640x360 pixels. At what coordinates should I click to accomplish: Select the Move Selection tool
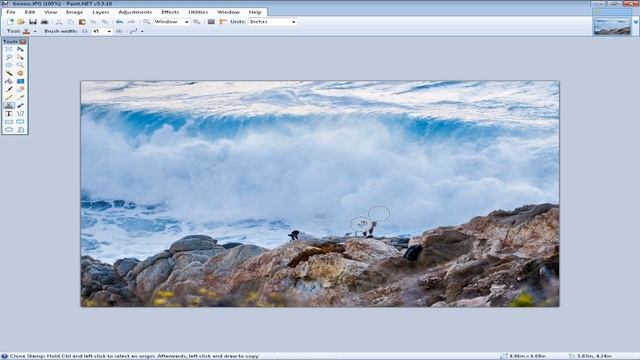(x=20, y=57)
